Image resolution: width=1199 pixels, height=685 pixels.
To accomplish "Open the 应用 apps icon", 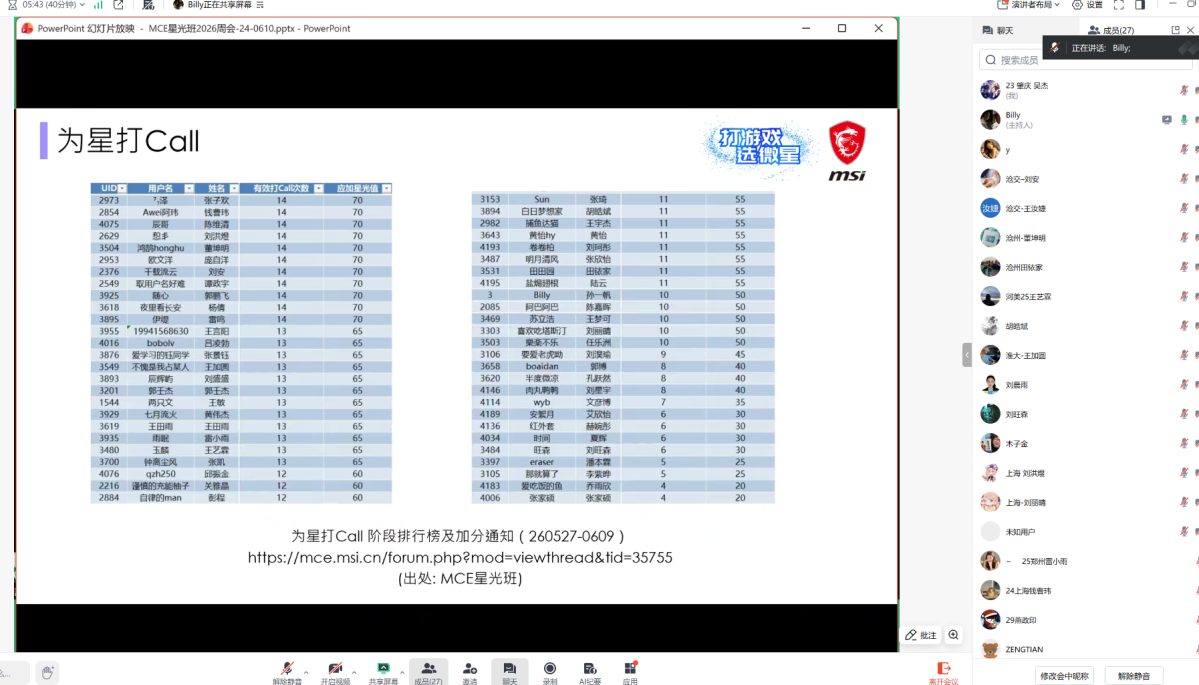I will coord(630,671).
